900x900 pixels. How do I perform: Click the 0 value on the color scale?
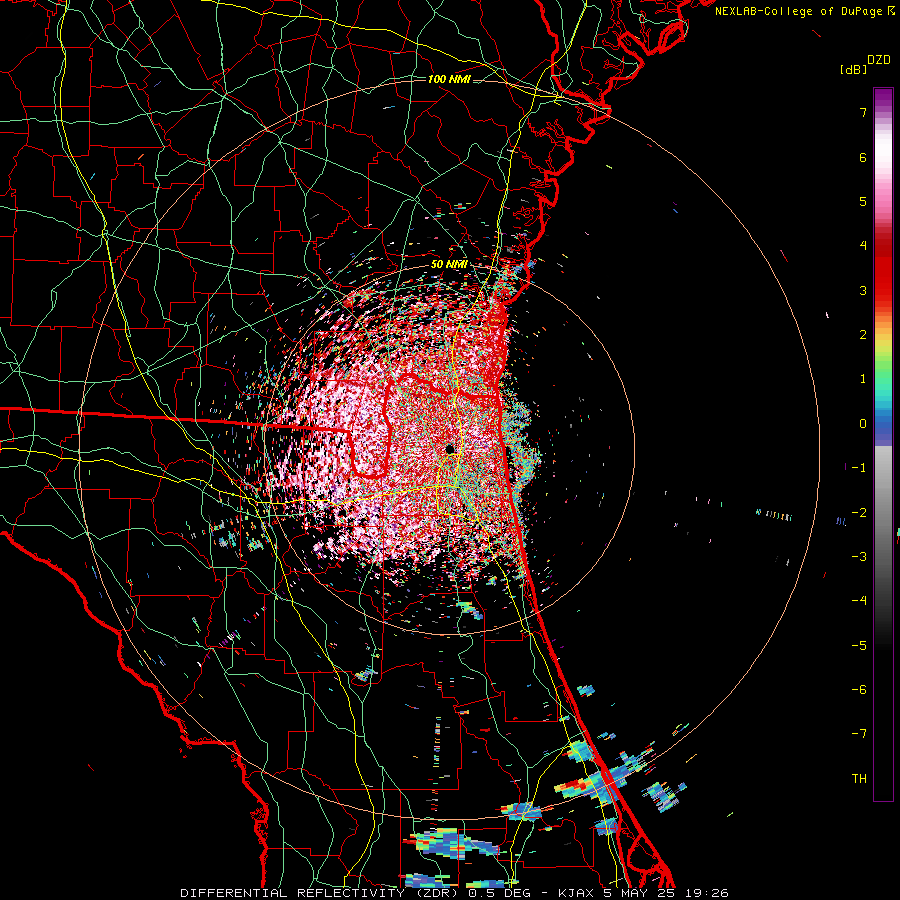(863, 424)
